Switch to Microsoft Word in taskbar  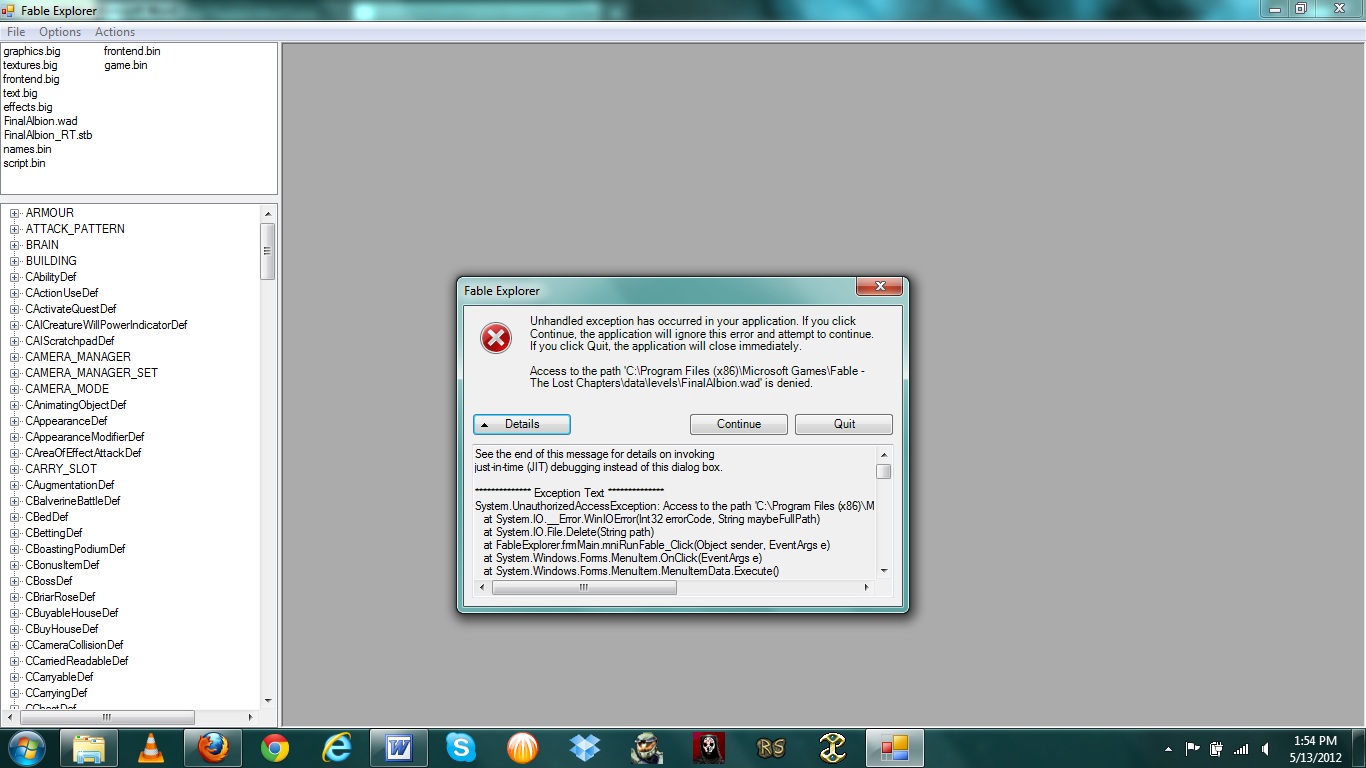(399, 748)
